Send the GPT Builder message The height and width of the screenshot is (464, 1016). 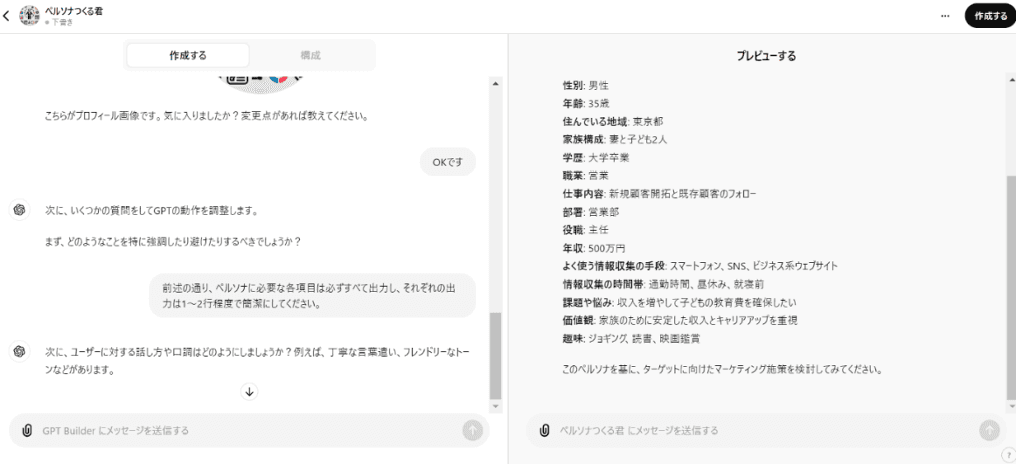click(472, 430)
